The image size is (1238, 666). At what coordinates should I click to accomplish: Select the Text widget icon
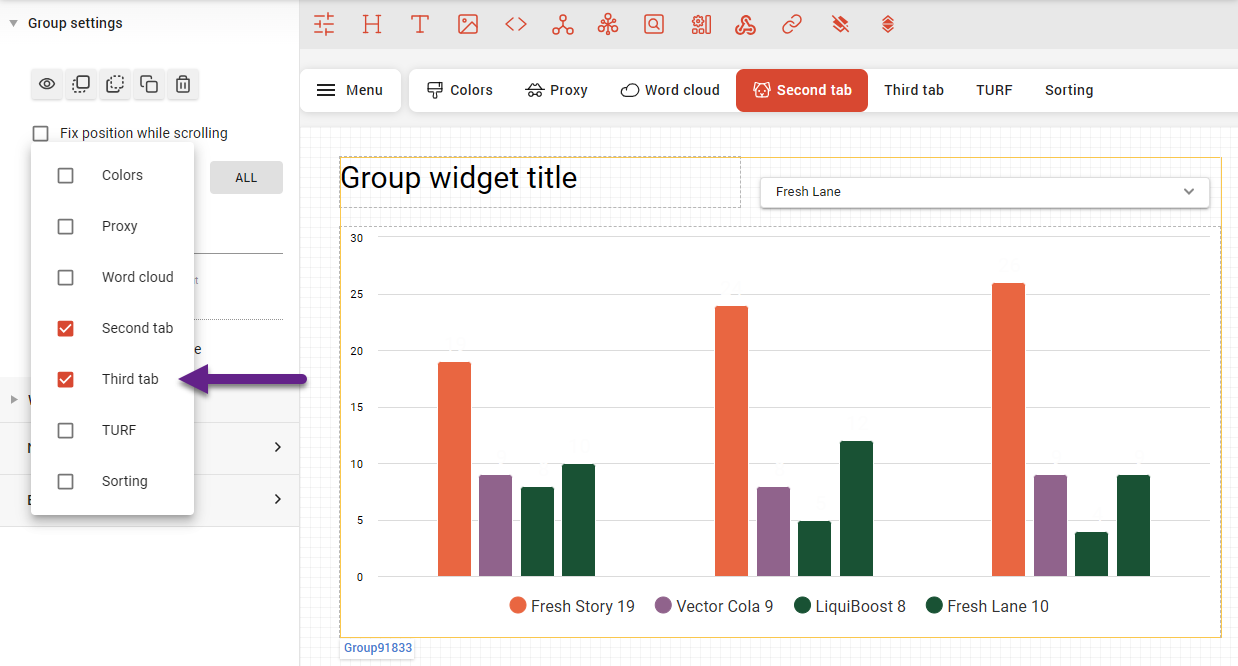419,23
